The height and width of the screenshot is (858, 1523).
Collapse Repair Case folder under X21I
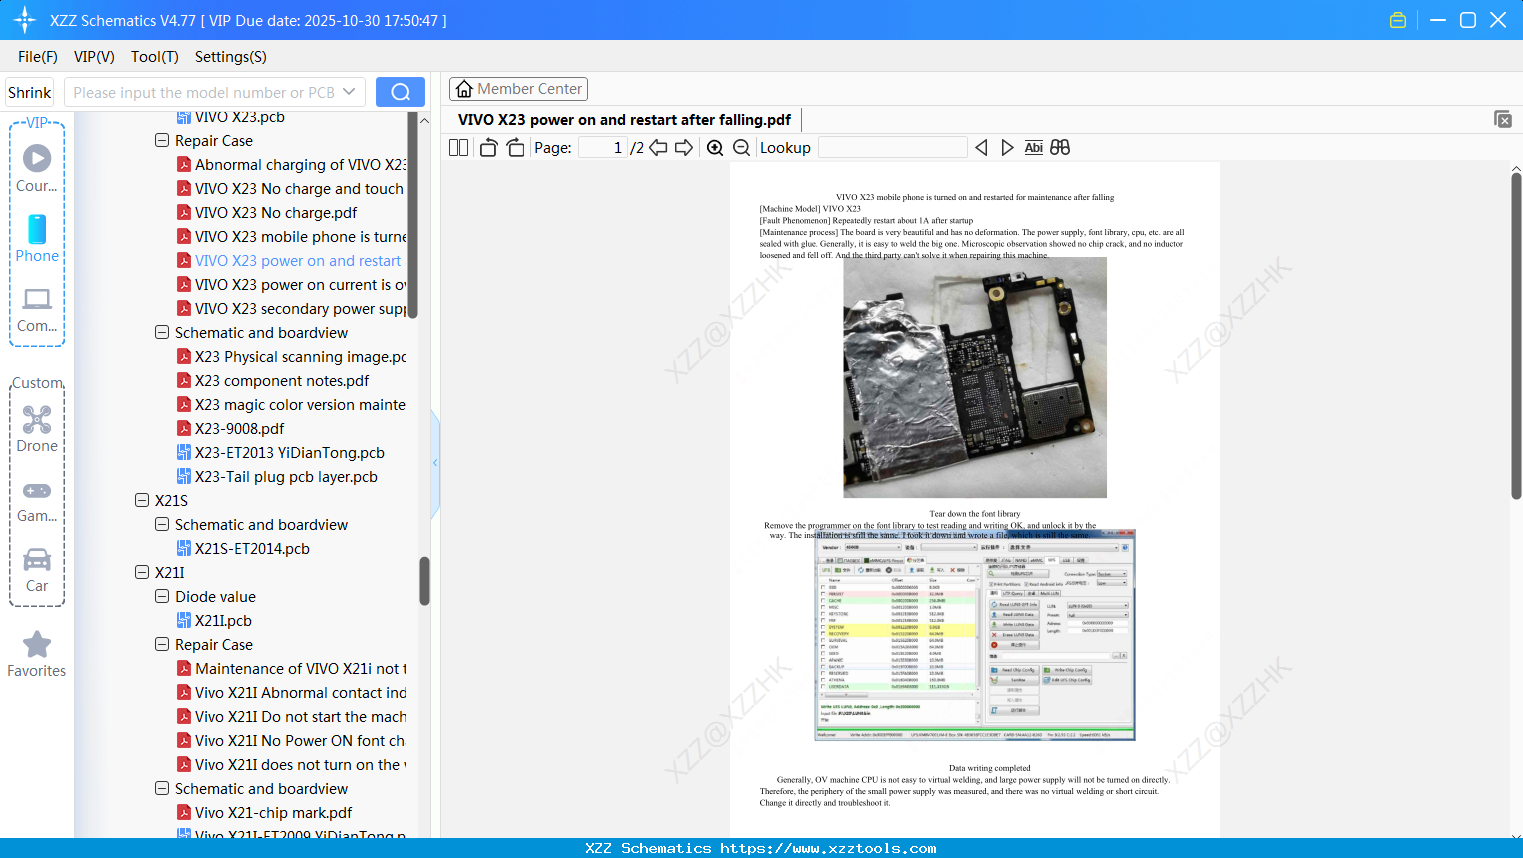[x=162, y=645]
